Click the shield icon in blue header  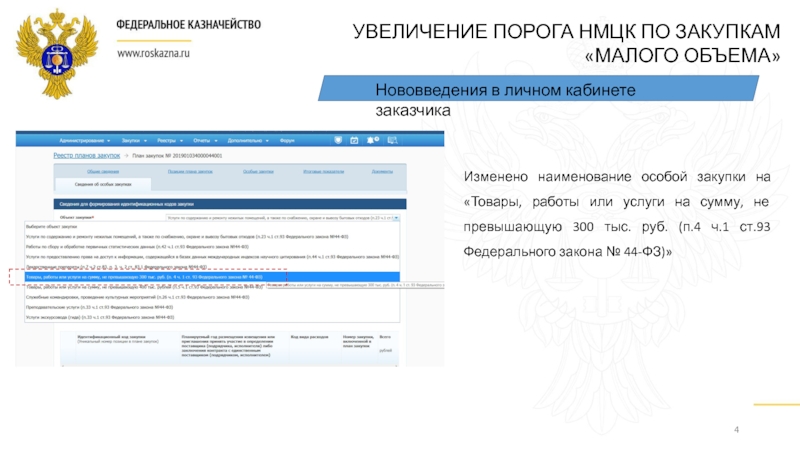click(x=338, y=140)
